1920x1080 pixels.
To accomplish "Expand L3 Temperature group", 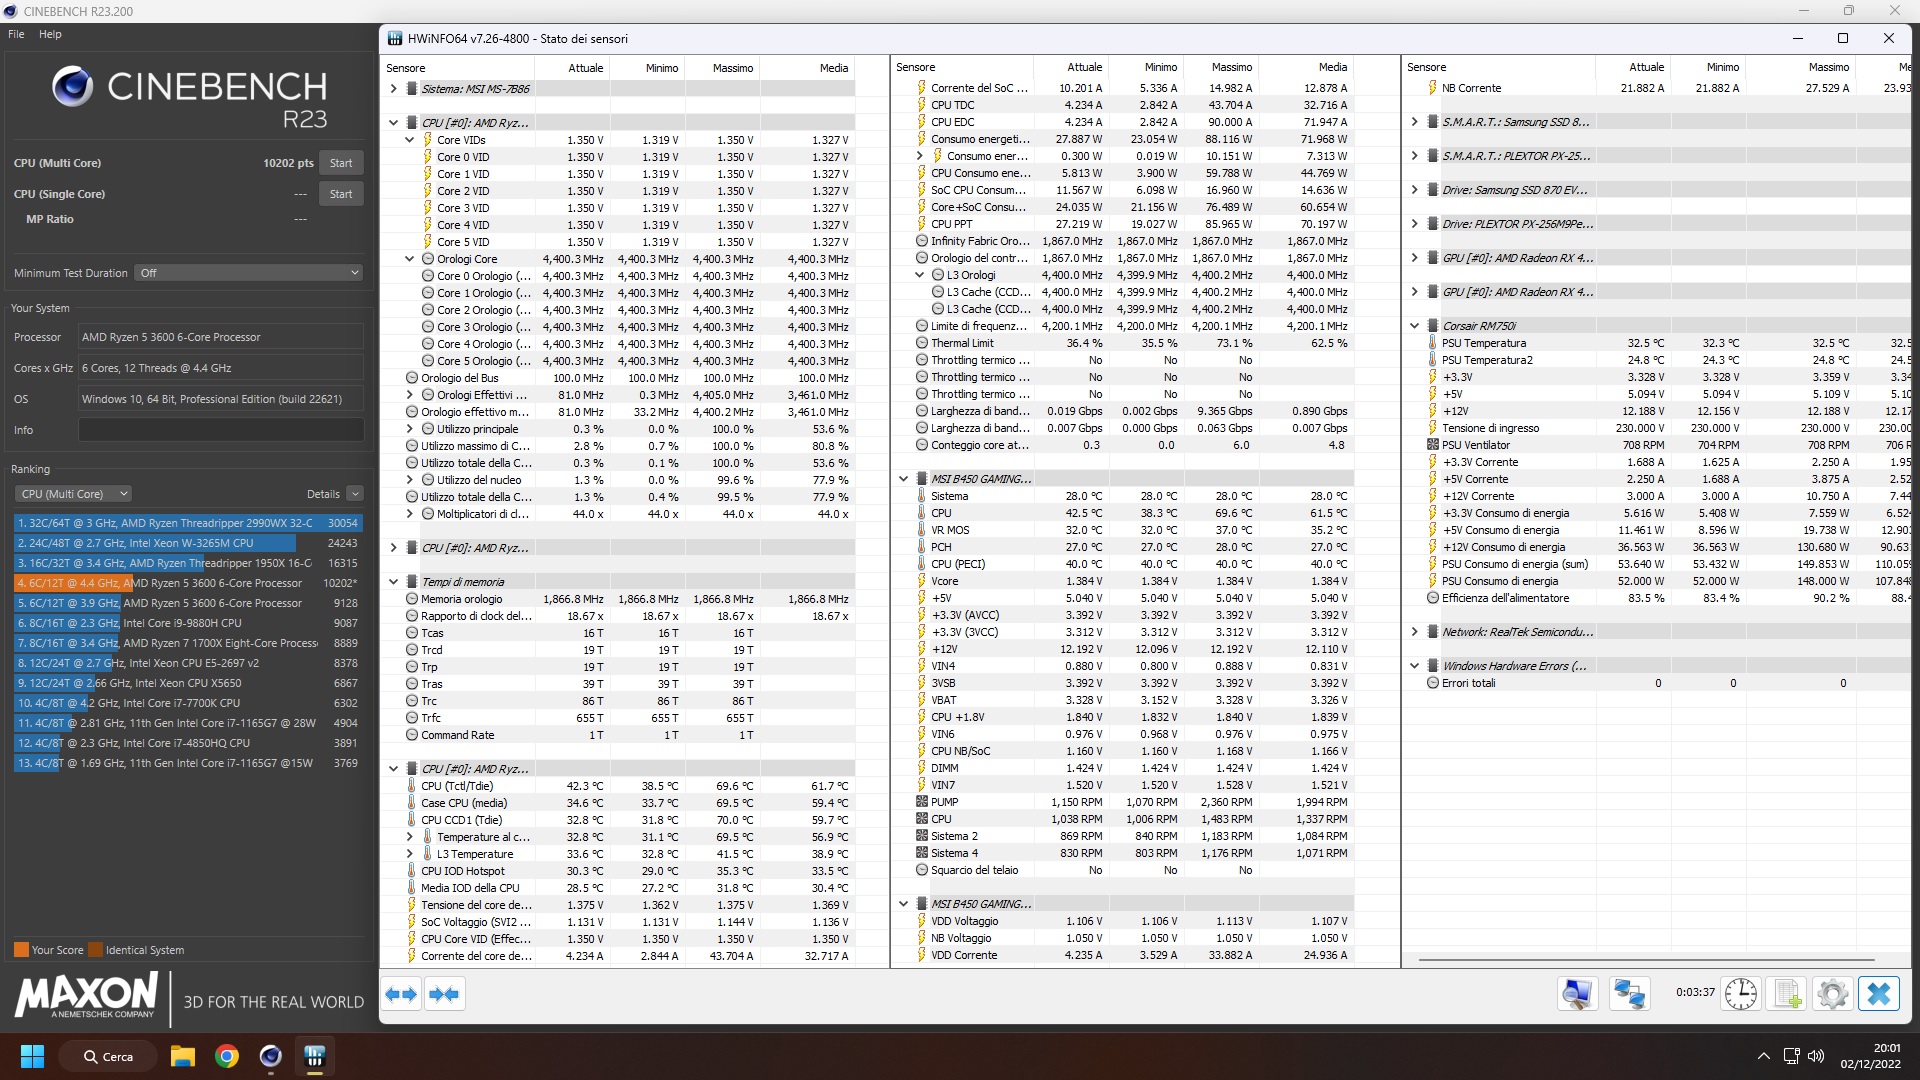I will click(409, 854).
